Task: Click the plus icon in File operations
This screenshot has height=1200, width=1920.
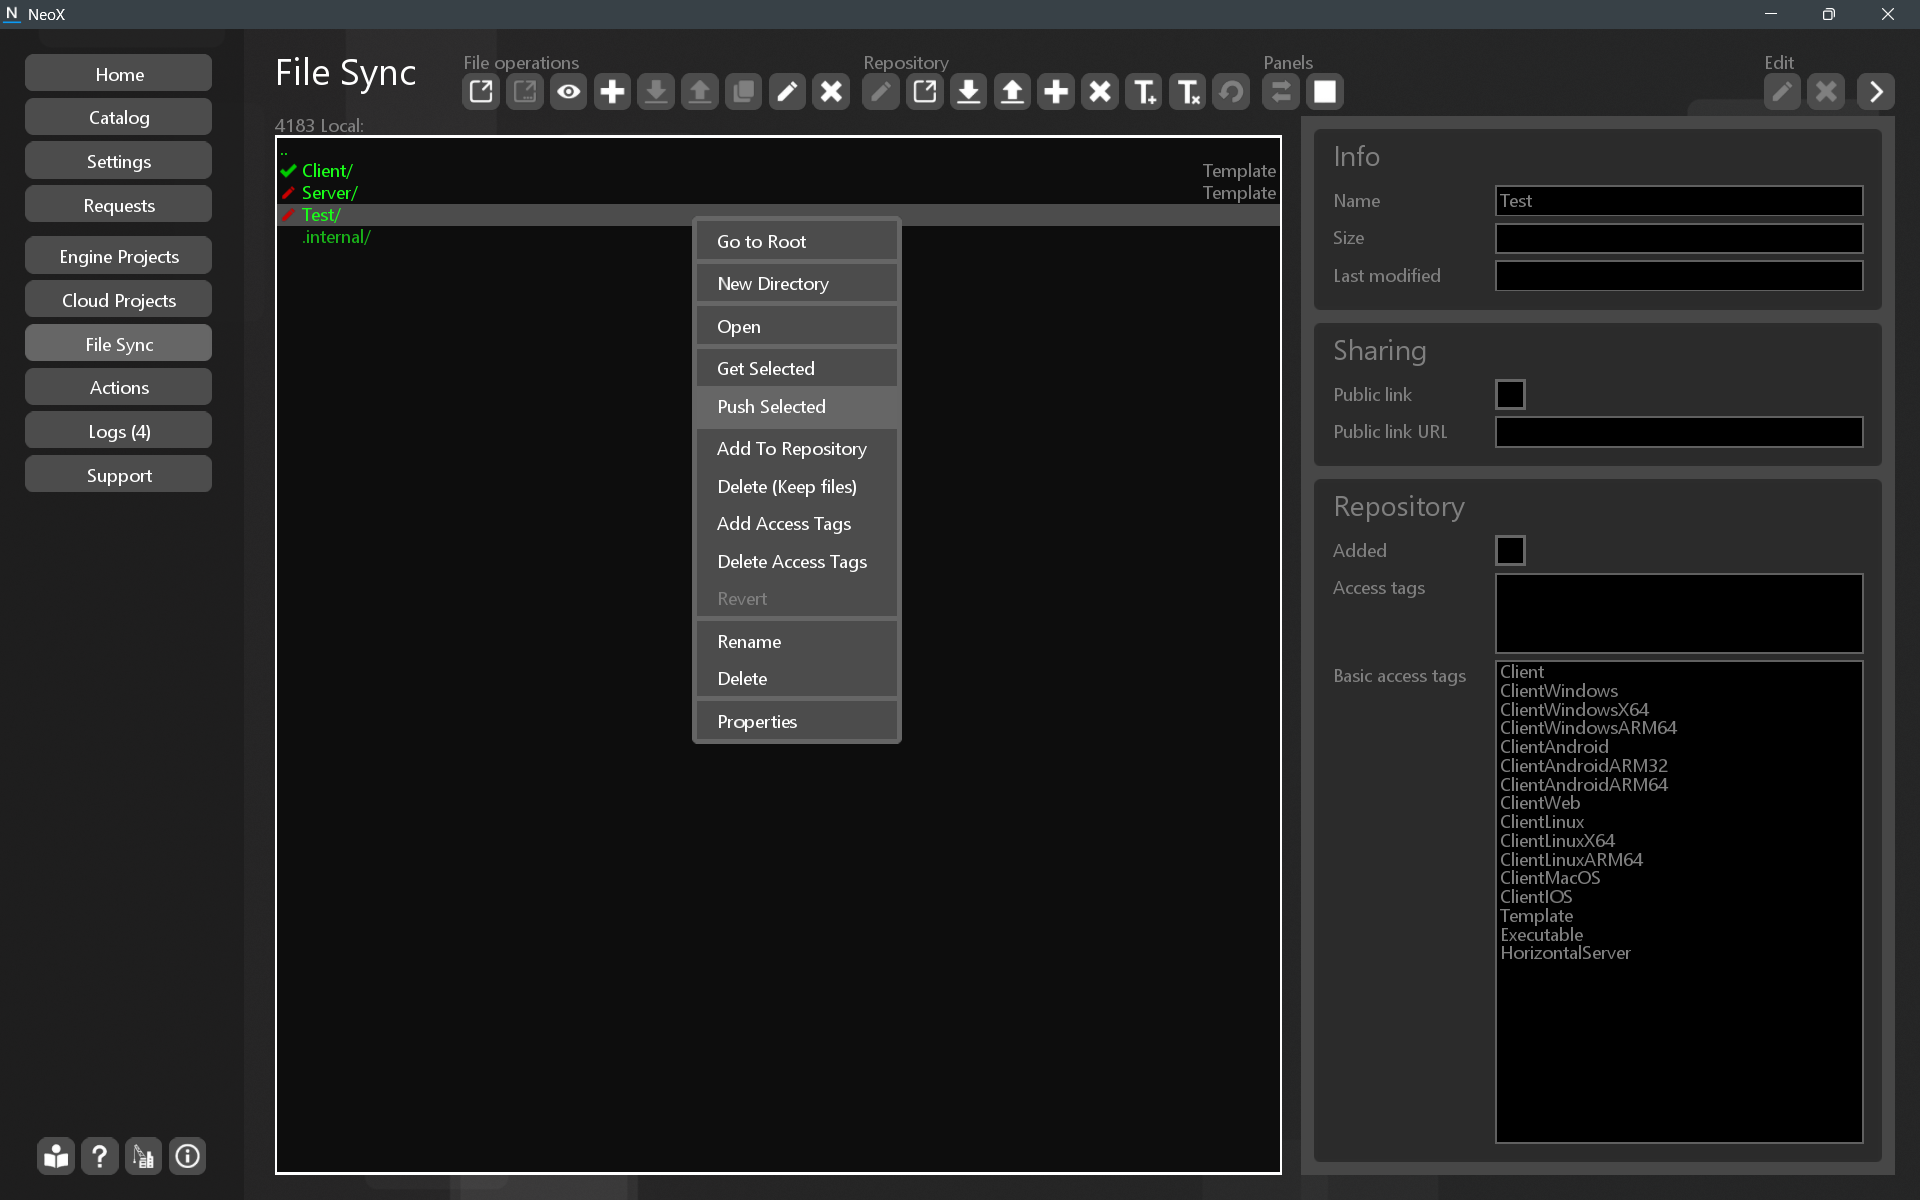Action: pos(612,92)
